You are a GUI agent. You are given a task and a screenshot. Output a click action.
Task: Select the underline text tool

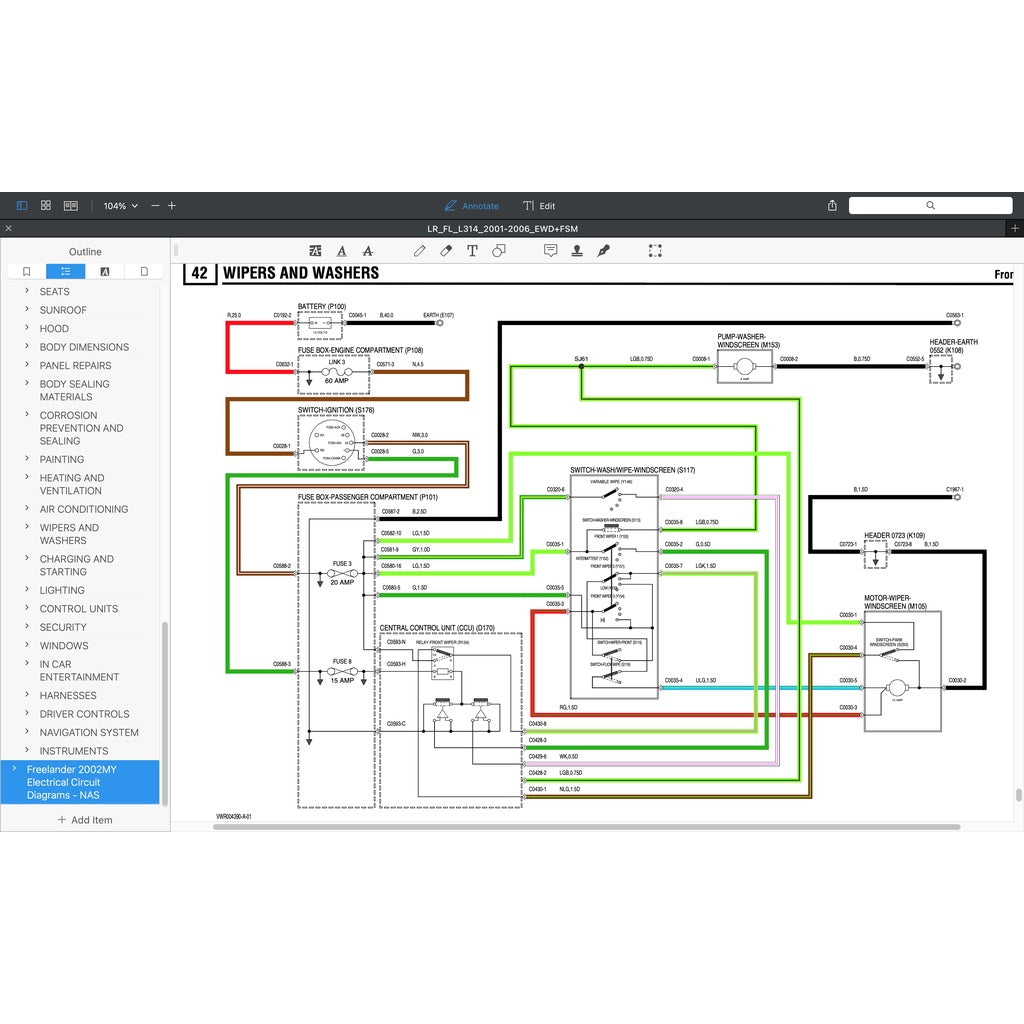pos(342,251)
